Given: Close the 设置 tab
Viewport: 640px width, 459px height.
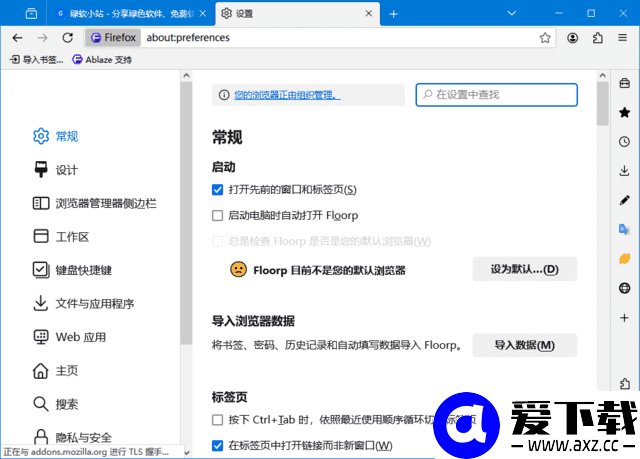Looking at the screenshot, I should coord(369,13).
